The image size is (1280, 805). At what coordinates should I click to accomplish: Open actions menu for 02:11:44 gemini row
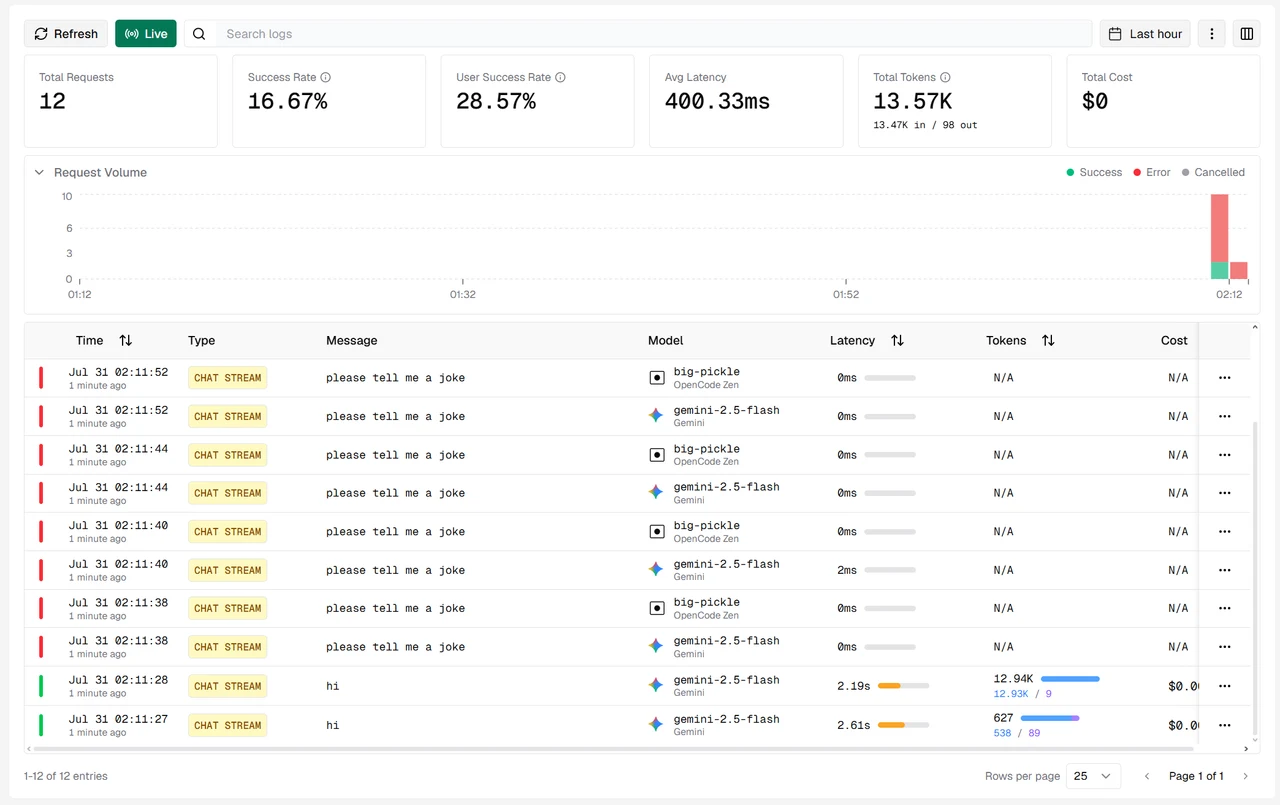[x=1224, y=493]
